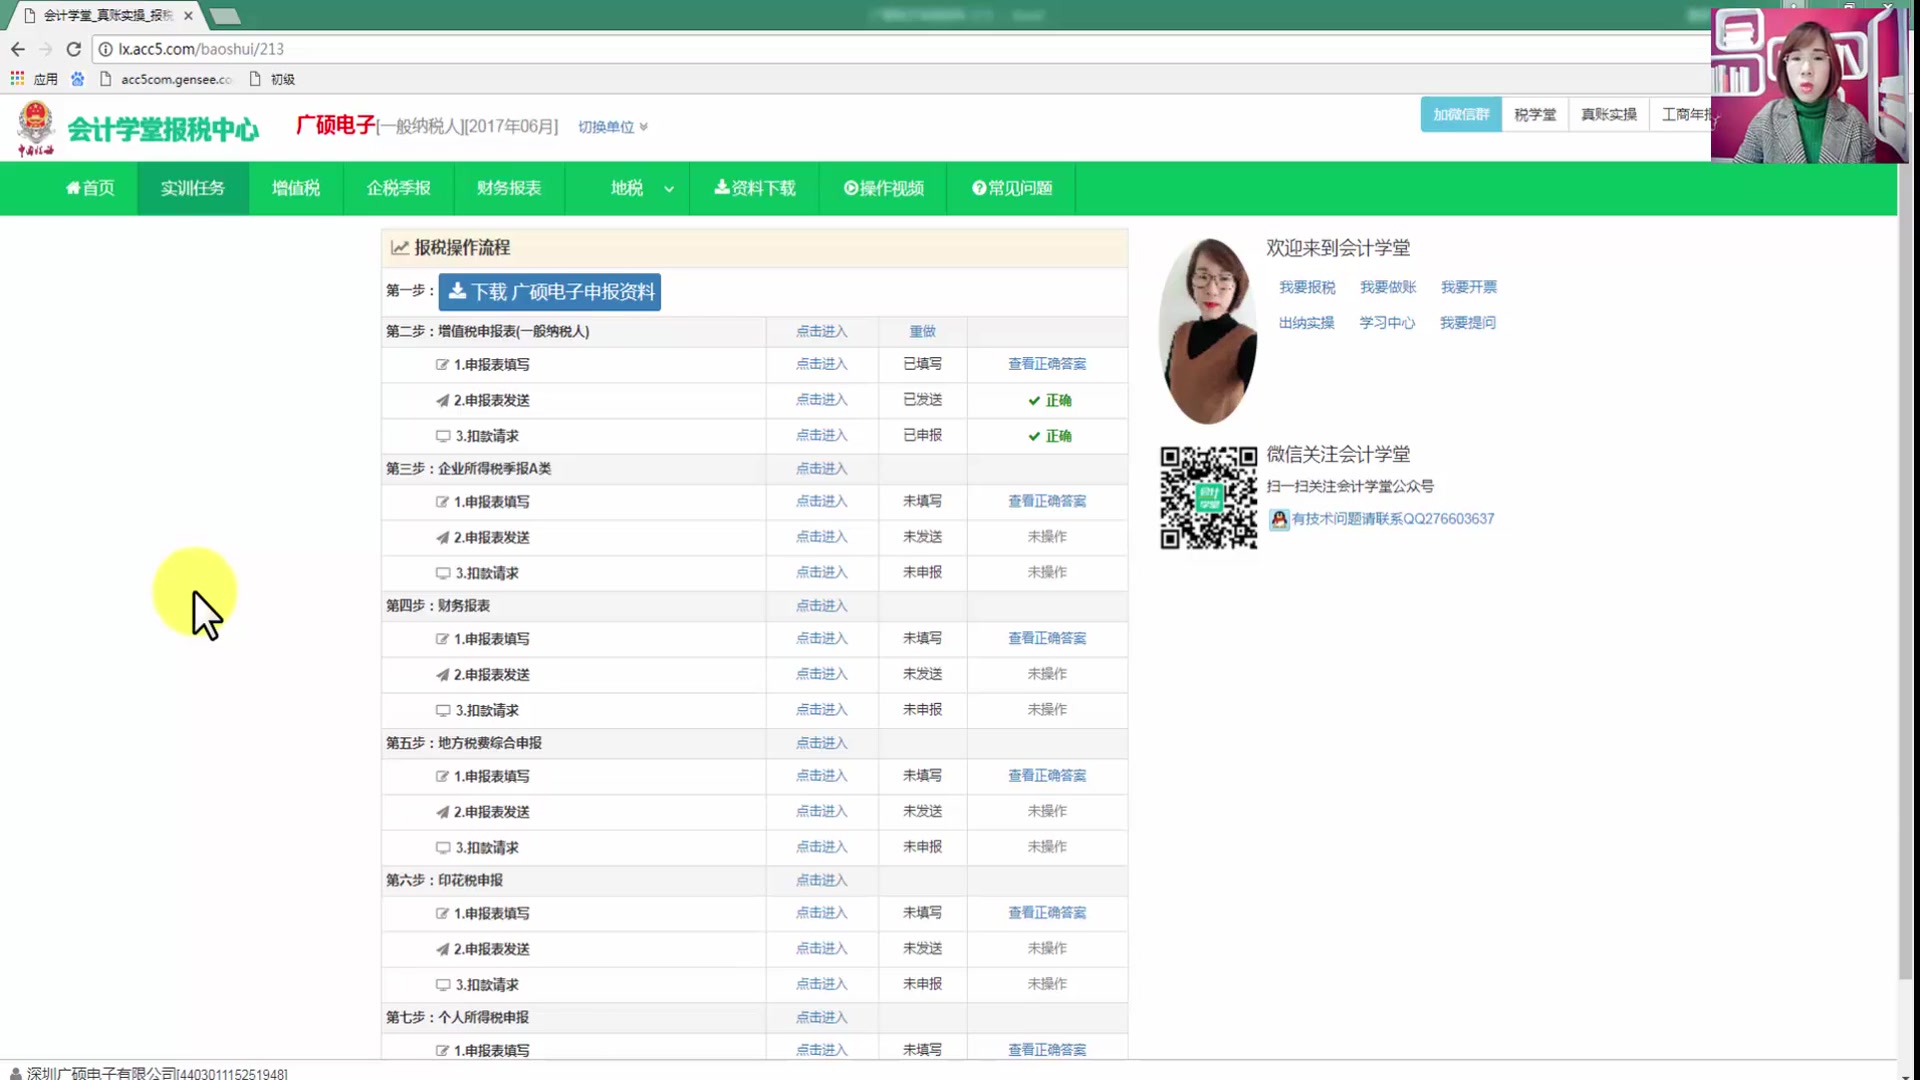The width and height of the screenshot is (1920, 1080).
Task: Click edit icon of 地方税费 1.申报表填写
Action: coord(442,776)
